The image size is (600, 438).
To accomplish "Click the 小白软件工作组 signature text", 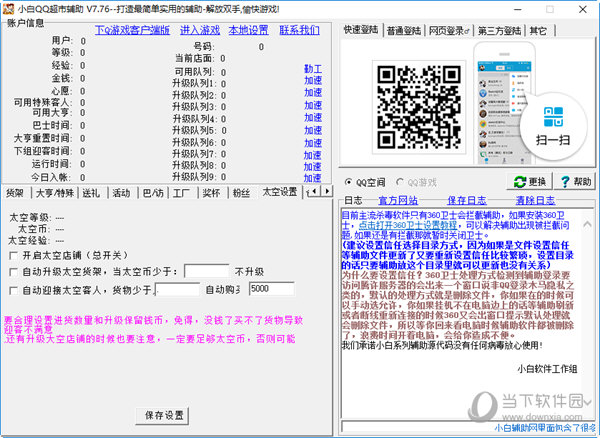I will (547, 369).
